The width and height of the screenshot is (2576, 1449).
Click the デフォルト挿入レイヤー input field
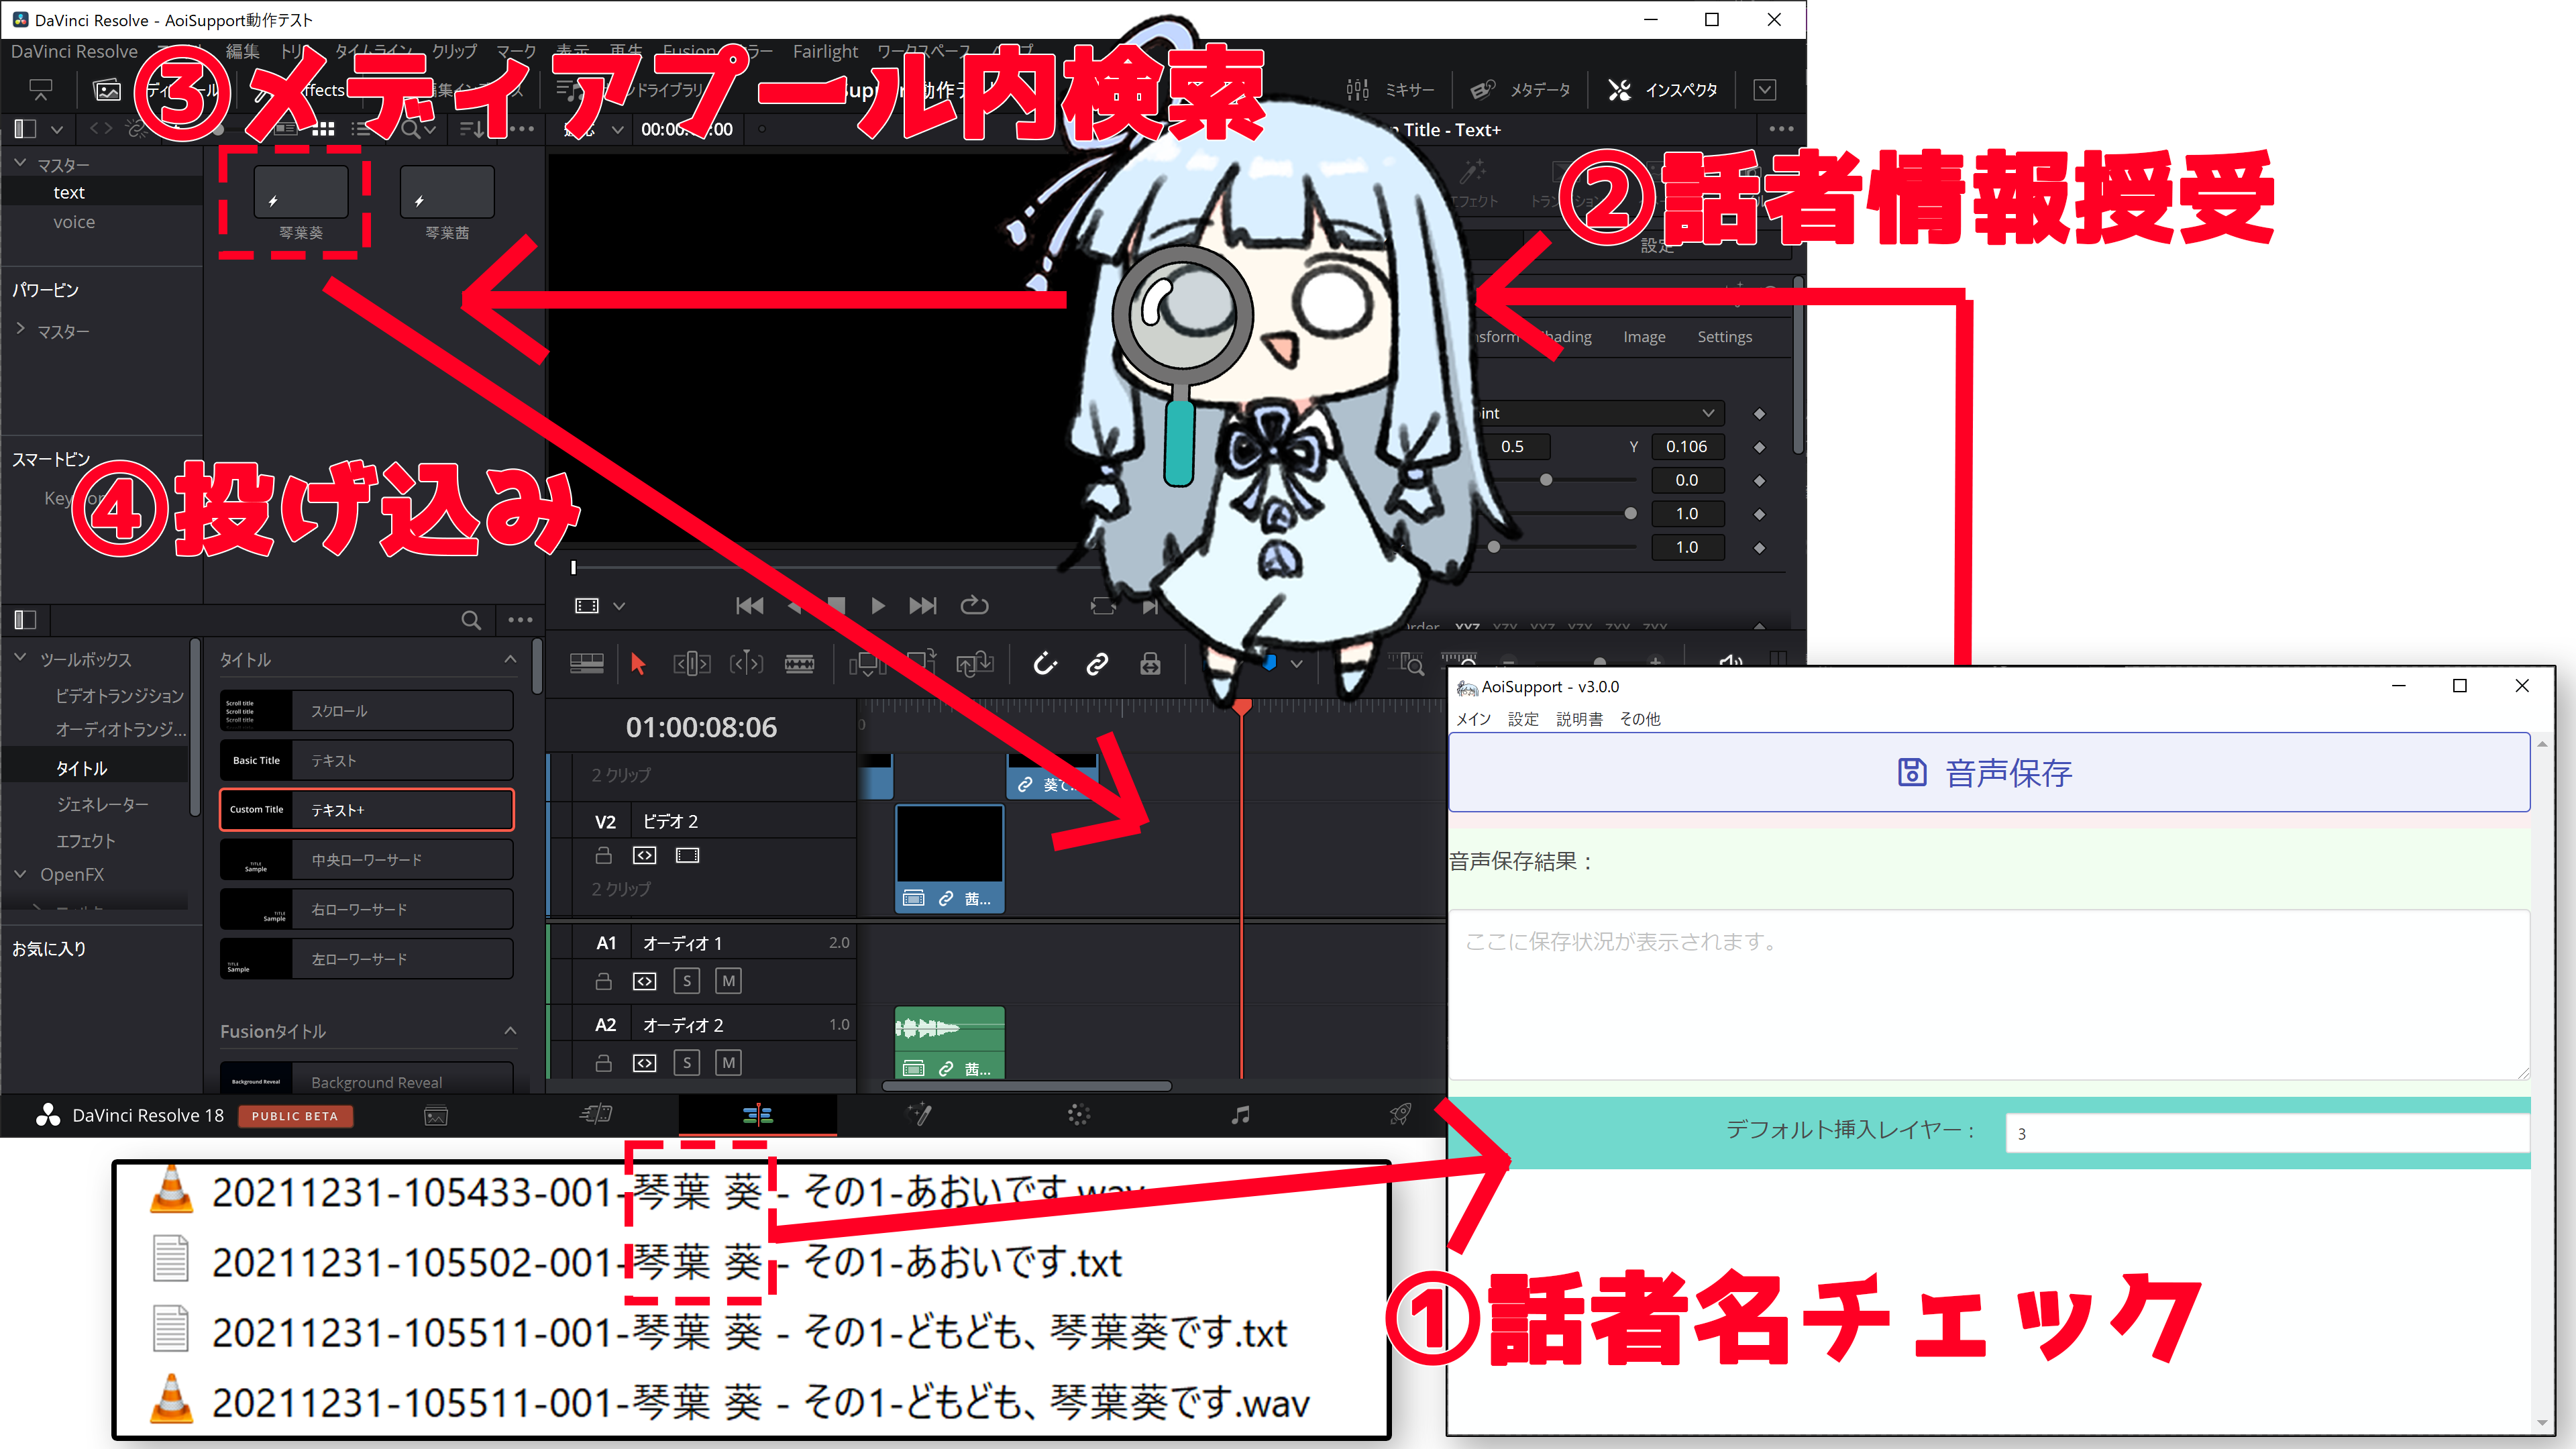click(x=2267, y=1133)
